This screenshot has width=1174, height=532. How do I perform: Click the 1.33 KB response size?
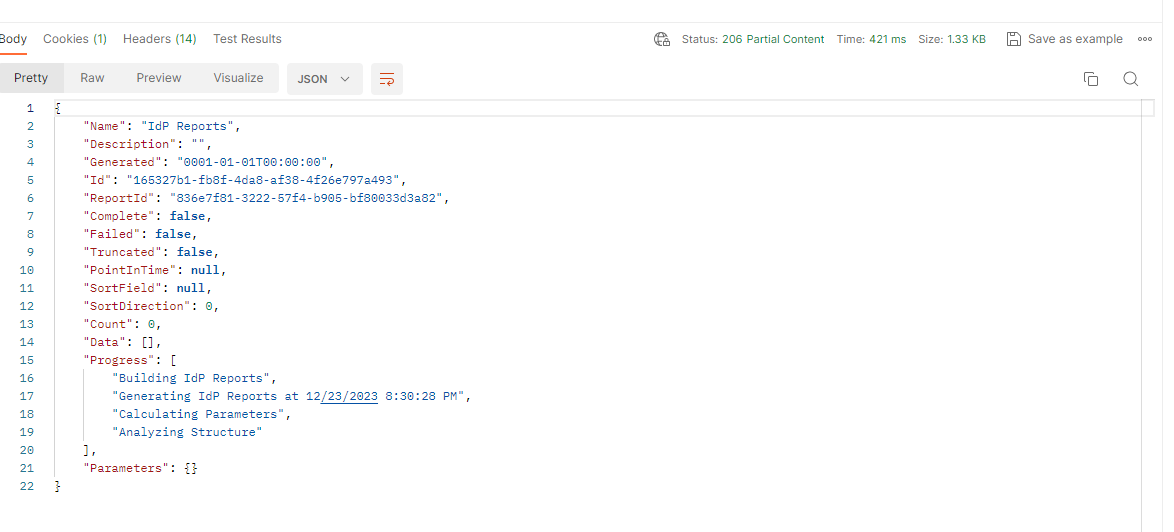(965, 39)
